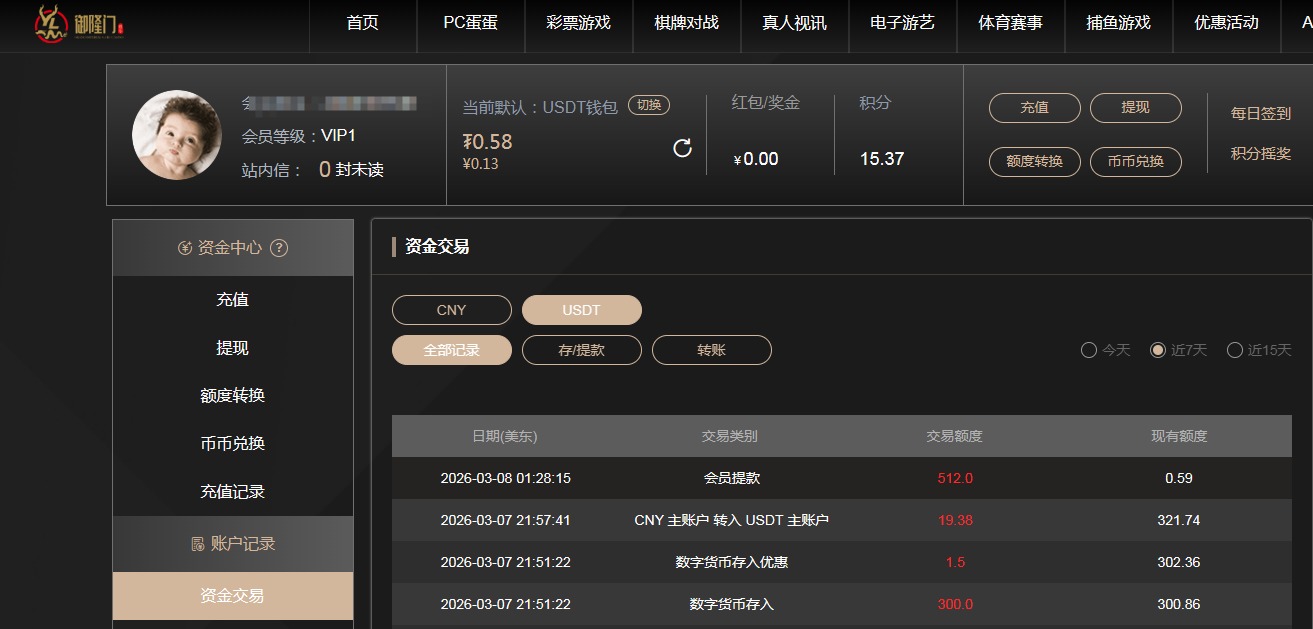This screenshot has width=1313, height=629.
Task: Click the 提现 withdraw button
Action: [x=1136, y=108]
